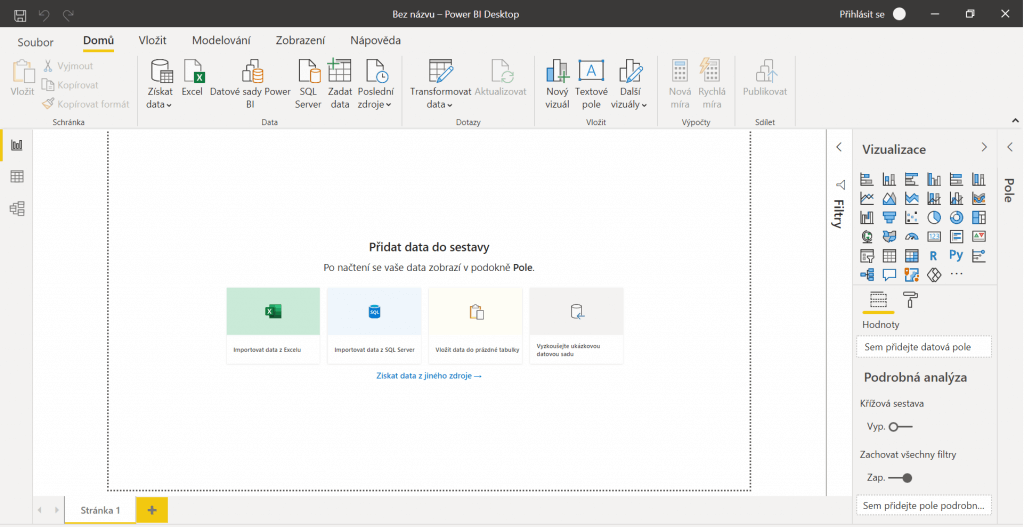Switch to the Zobrazení ribbon tab
1024x527 pixels.
300,40
